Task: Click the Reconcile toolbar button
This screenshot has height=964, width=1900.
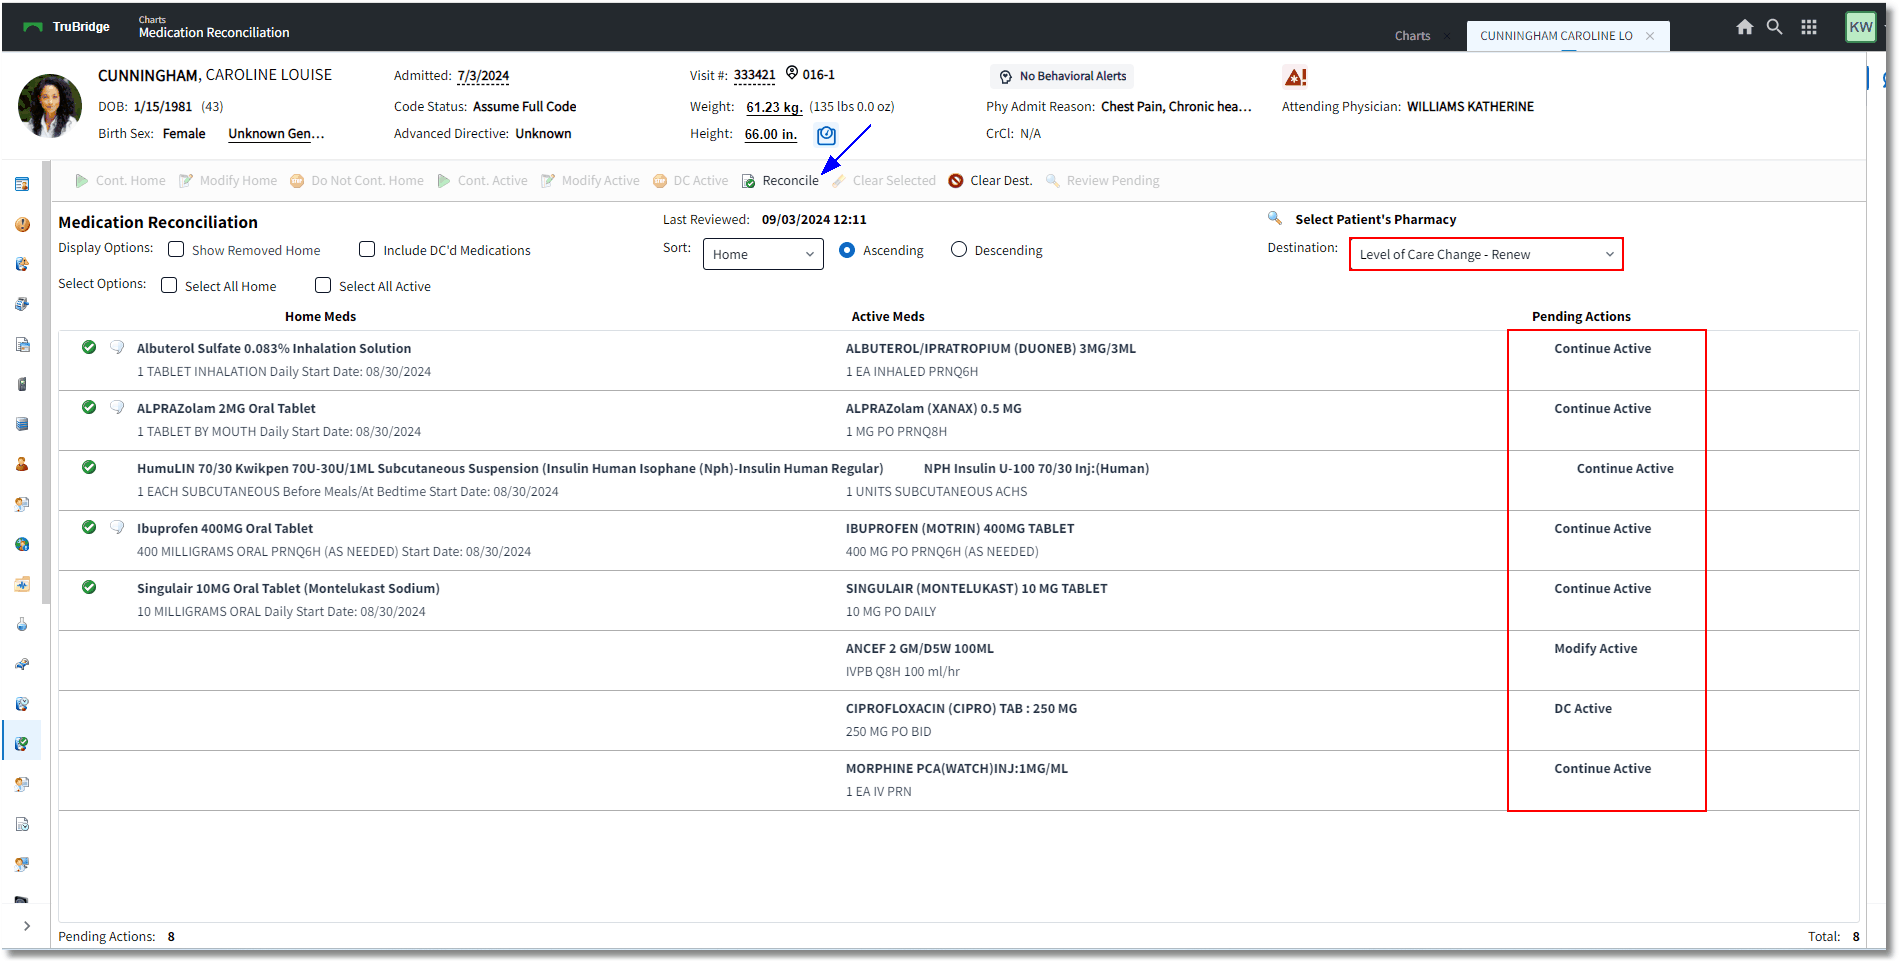Action: point(780,181)
